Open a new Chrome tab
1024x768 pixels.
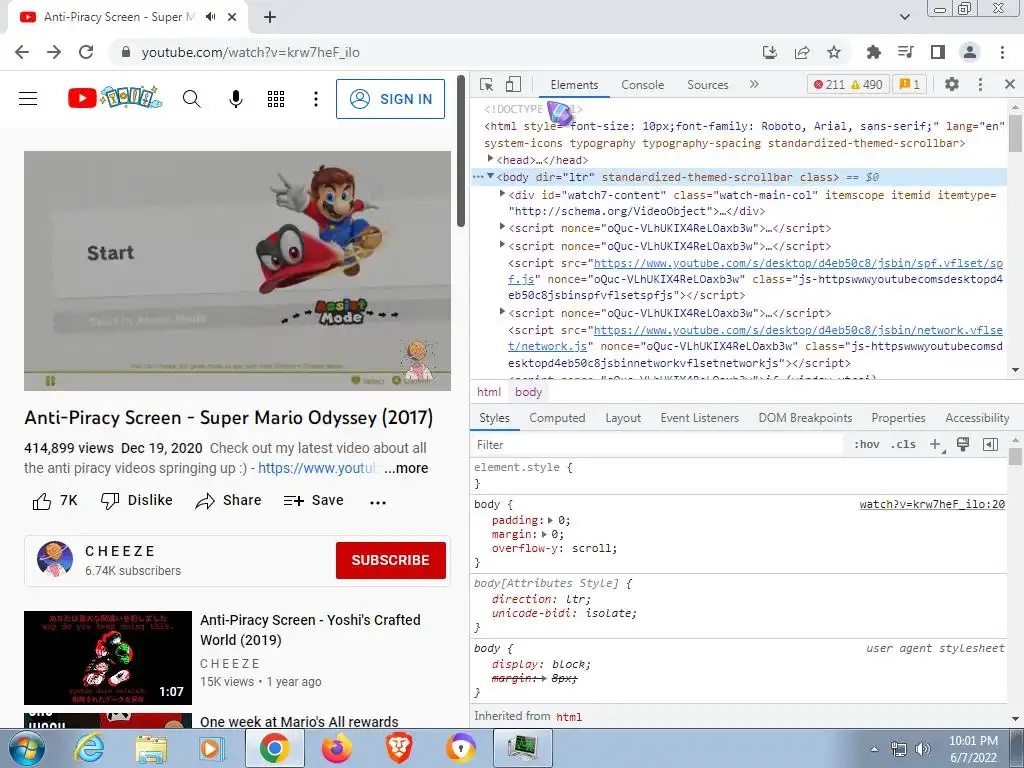click(270, 17)
